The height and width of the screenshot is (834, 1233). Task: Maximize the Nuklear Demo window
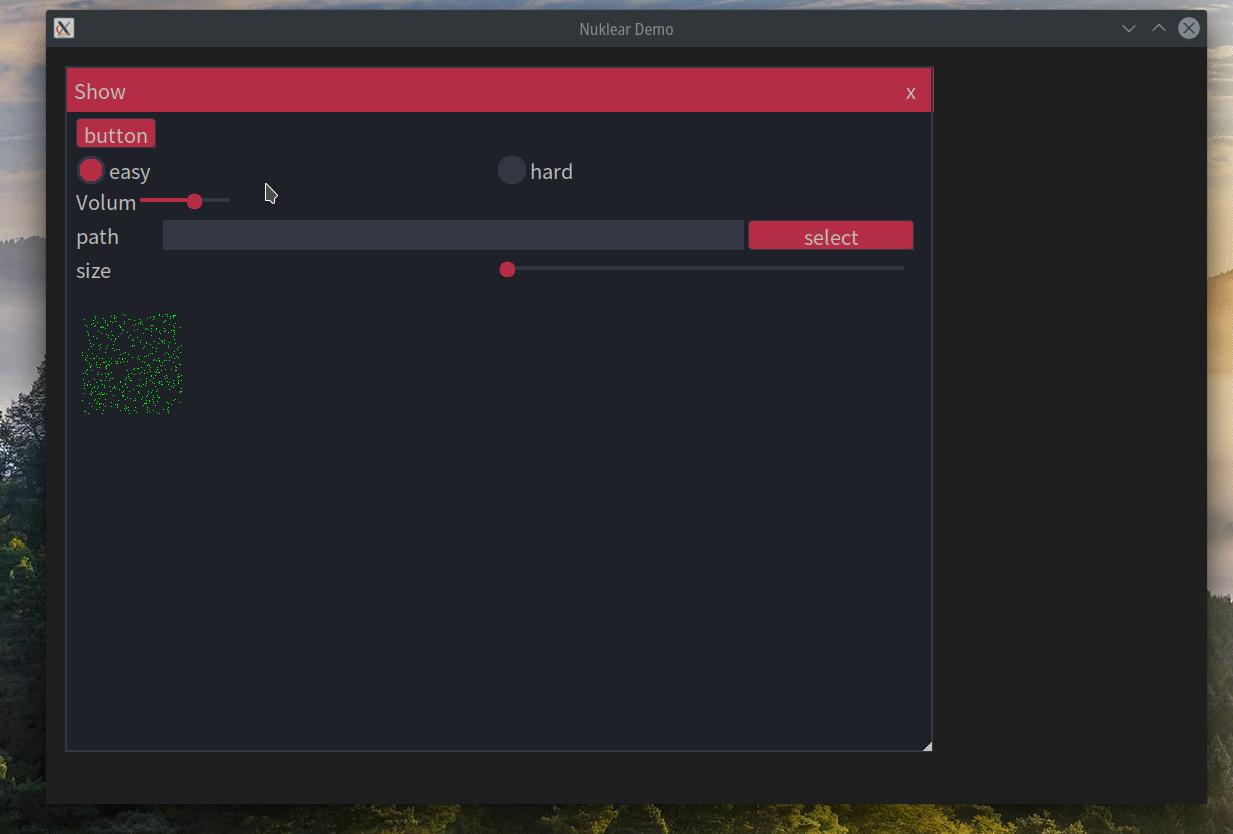(x=1159, y=28)
